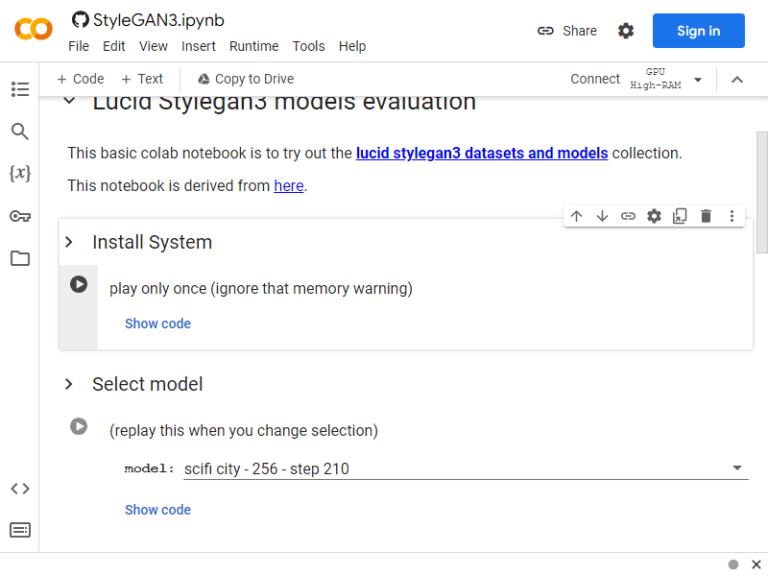Viewport: 768px width, 576px height.
Task: Delete the cell with trash icon
Action: point(706,216)
